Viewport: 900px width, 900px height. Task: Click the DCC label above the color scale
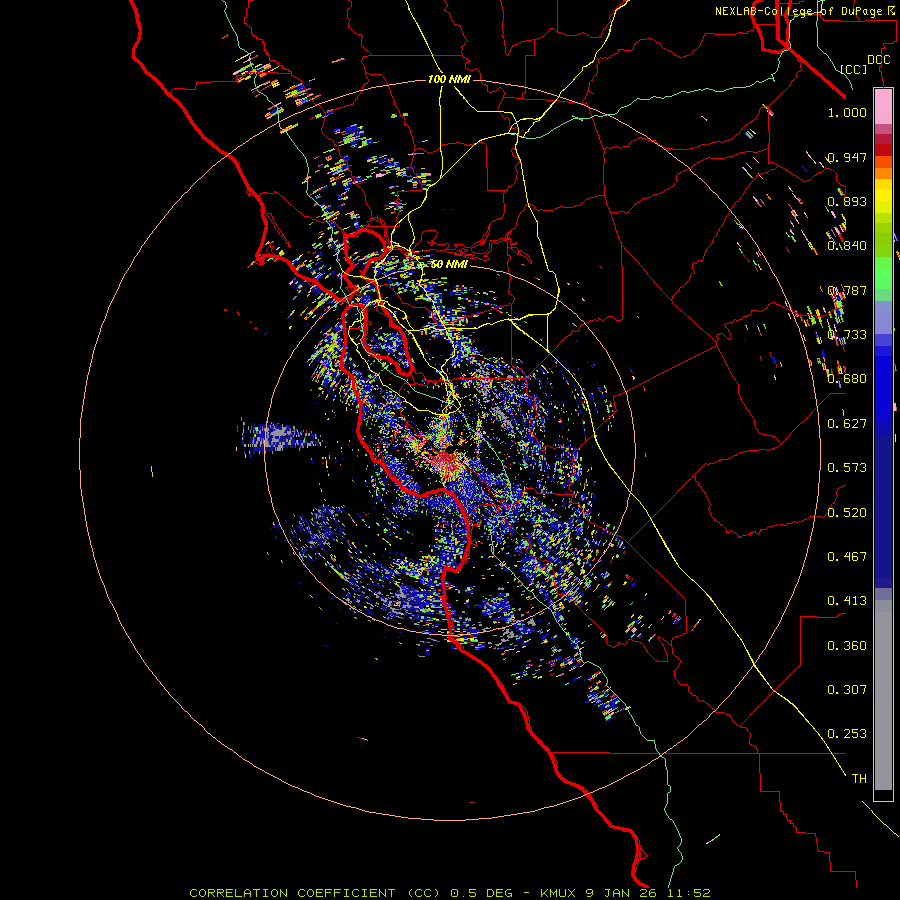[878, 60]
